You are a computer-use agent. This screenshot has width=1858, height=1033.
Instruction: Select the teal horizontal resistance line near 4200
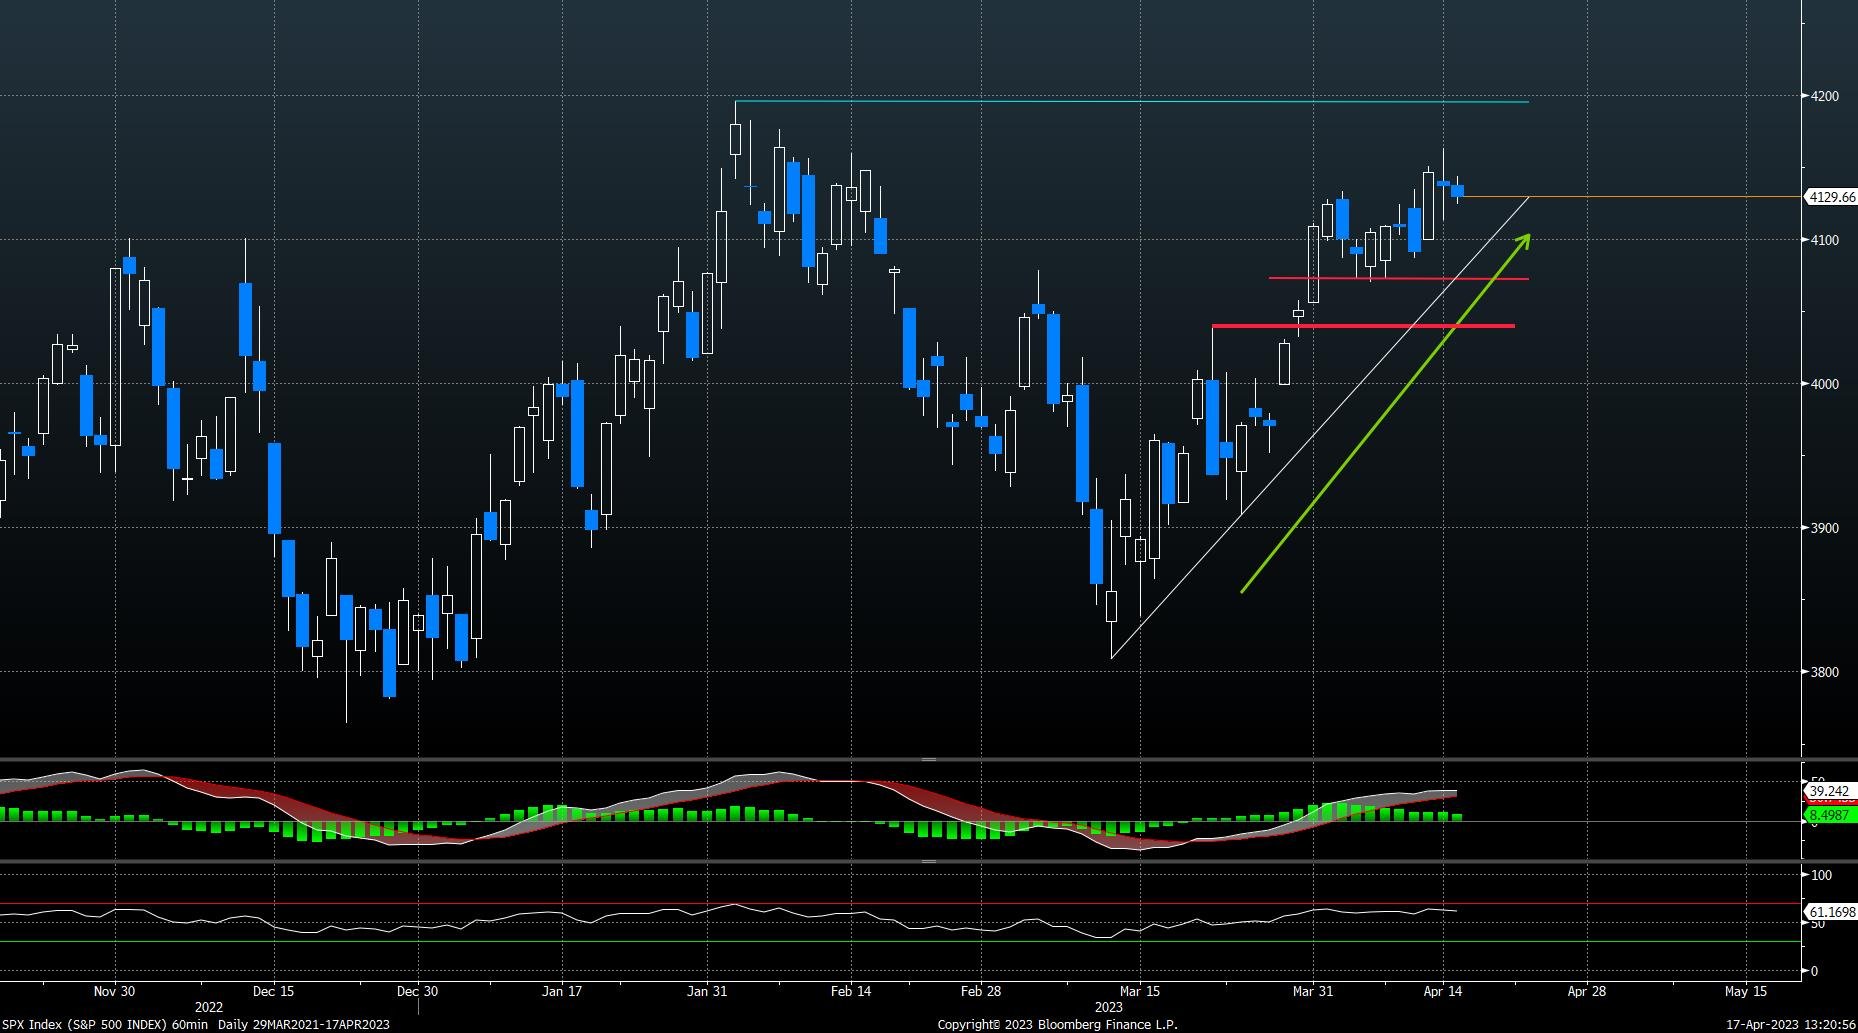point(1100,102)
